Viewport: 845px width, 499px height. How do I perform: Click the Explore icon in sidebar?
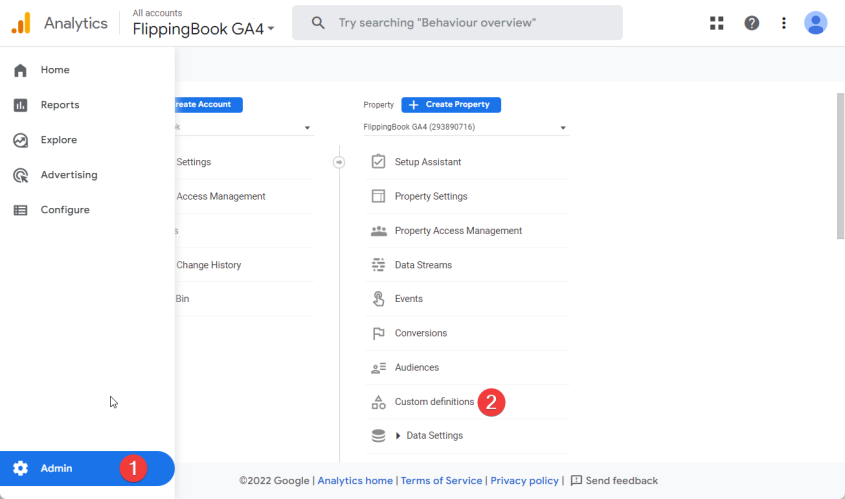pyautogui.click(x=20, y=140)
